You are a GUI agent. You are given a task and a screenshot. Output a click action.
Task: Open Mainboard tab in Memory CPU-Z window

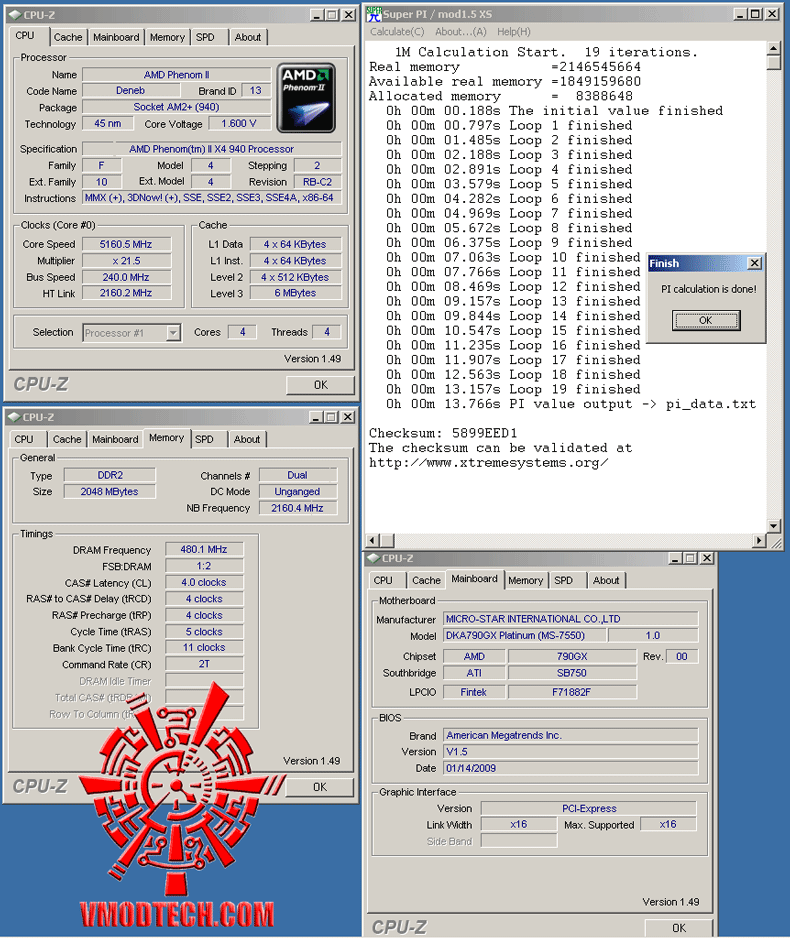point(115,439)
